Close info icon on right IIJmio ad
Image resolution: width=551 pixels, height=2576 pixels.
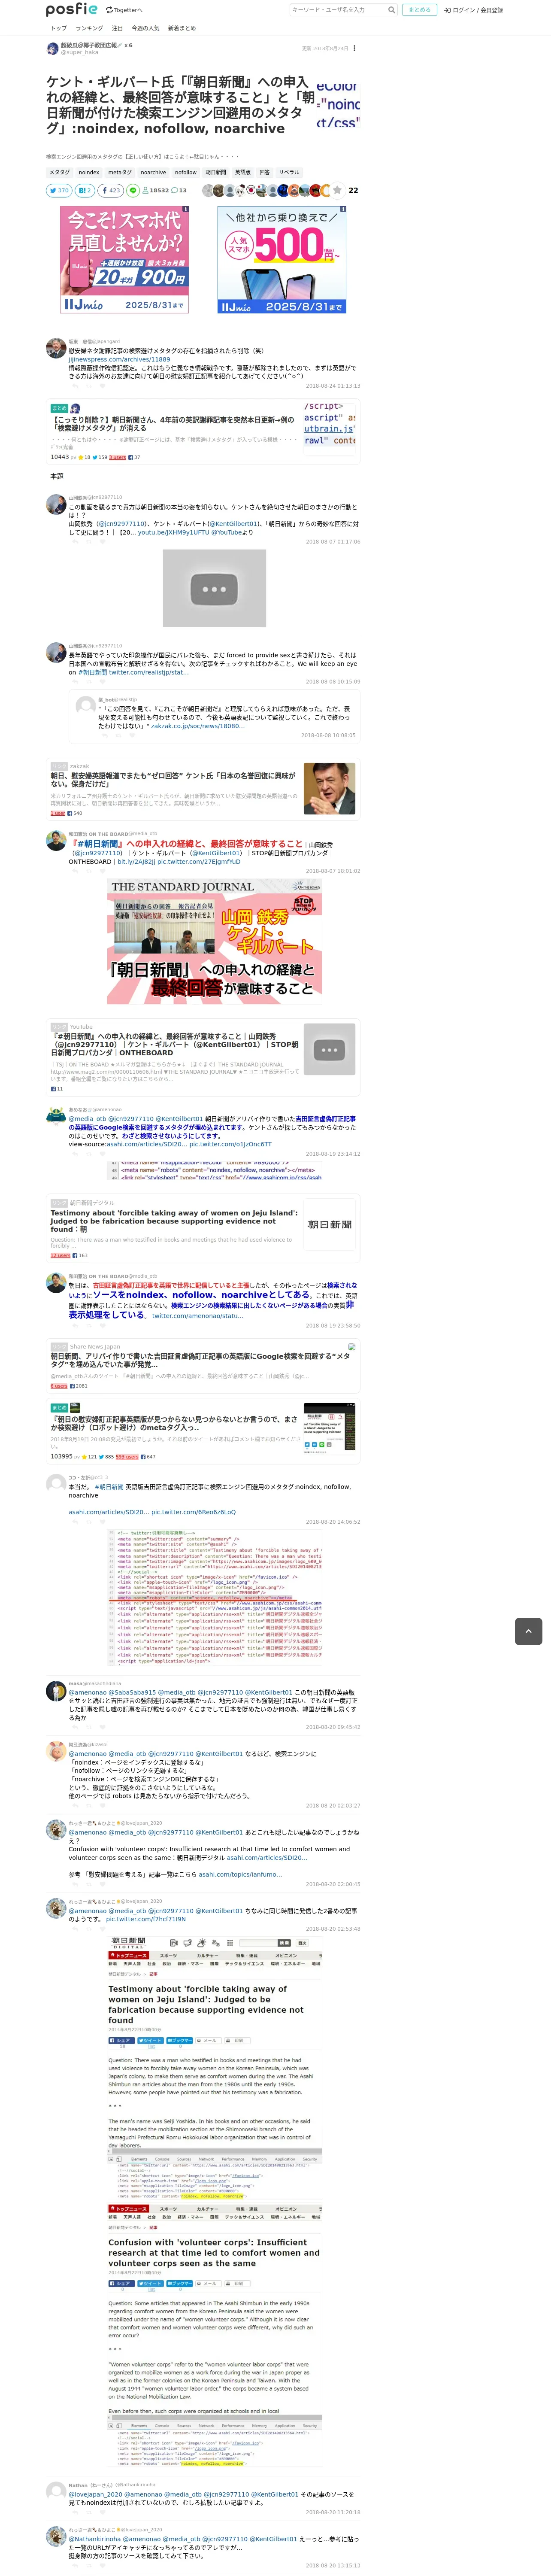point(343,209)
